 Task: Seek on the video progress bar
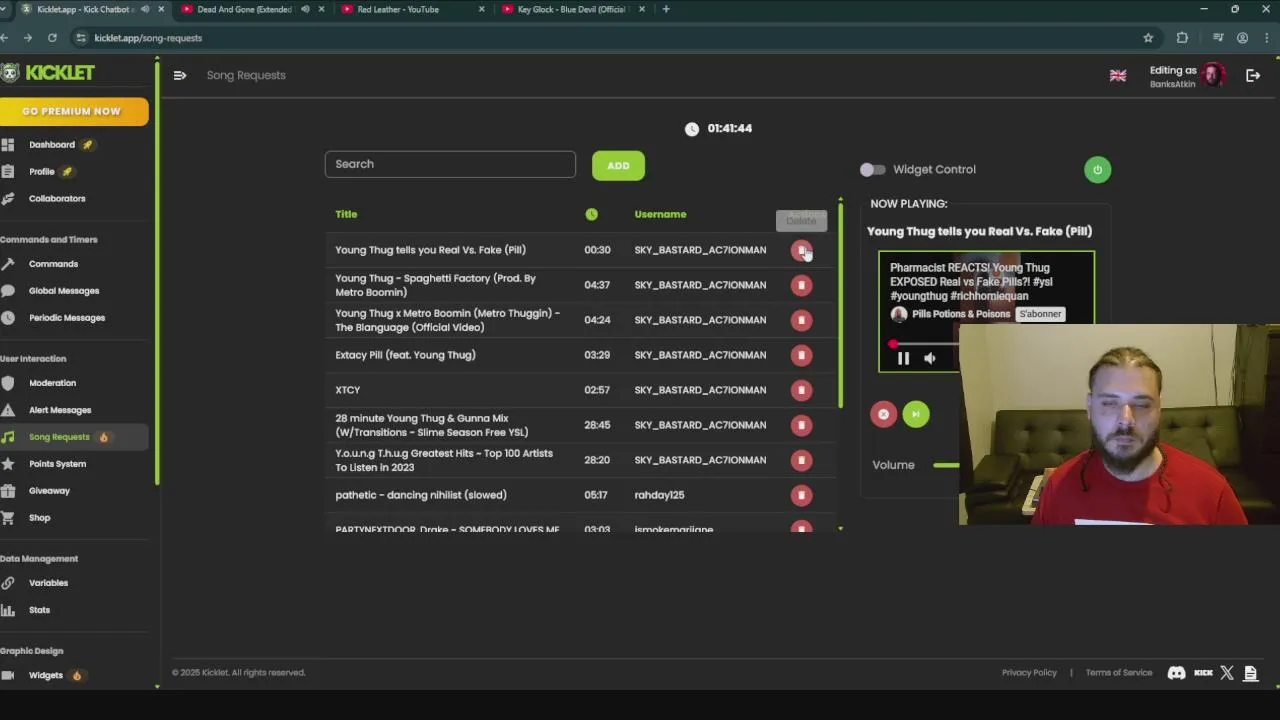tap(925, 344)
